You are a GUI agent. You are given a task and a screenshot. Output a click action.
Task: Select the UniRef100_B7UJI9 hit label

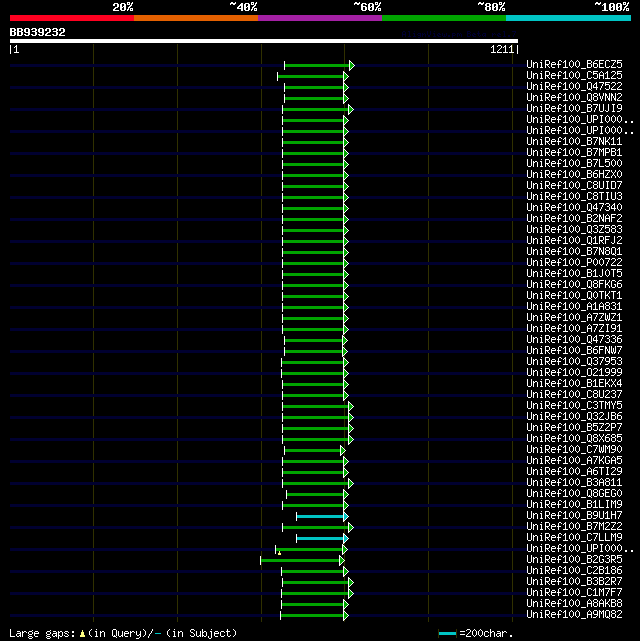(574, 108)
